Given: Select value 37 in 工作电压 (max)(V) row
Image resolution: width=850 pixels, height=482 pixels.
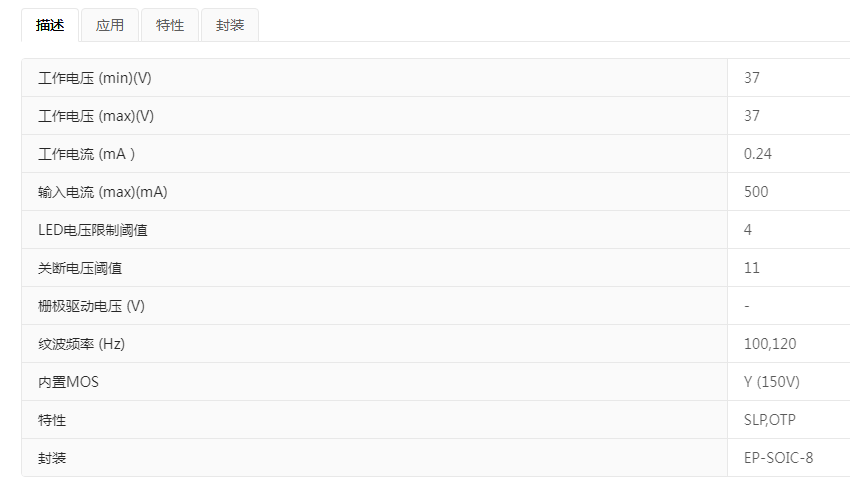Looking at the screenshot, I should (752, 116).
